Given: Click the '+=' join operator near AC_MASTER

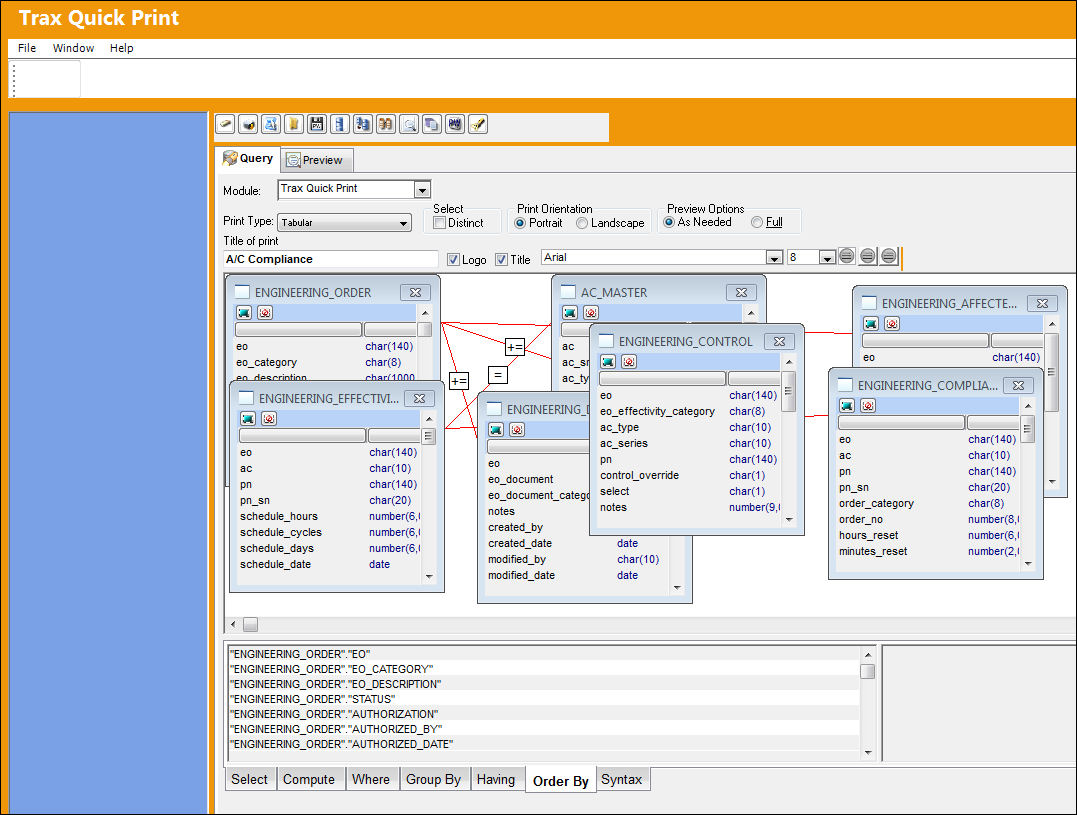Looking at the screenshot, I should tap(515, 347).
